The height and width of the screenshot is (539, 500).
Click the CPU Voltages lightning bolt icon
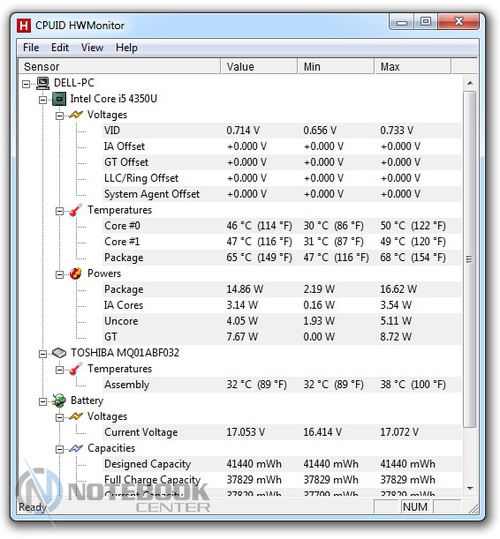pyautogui.click(x=76, y=115)
